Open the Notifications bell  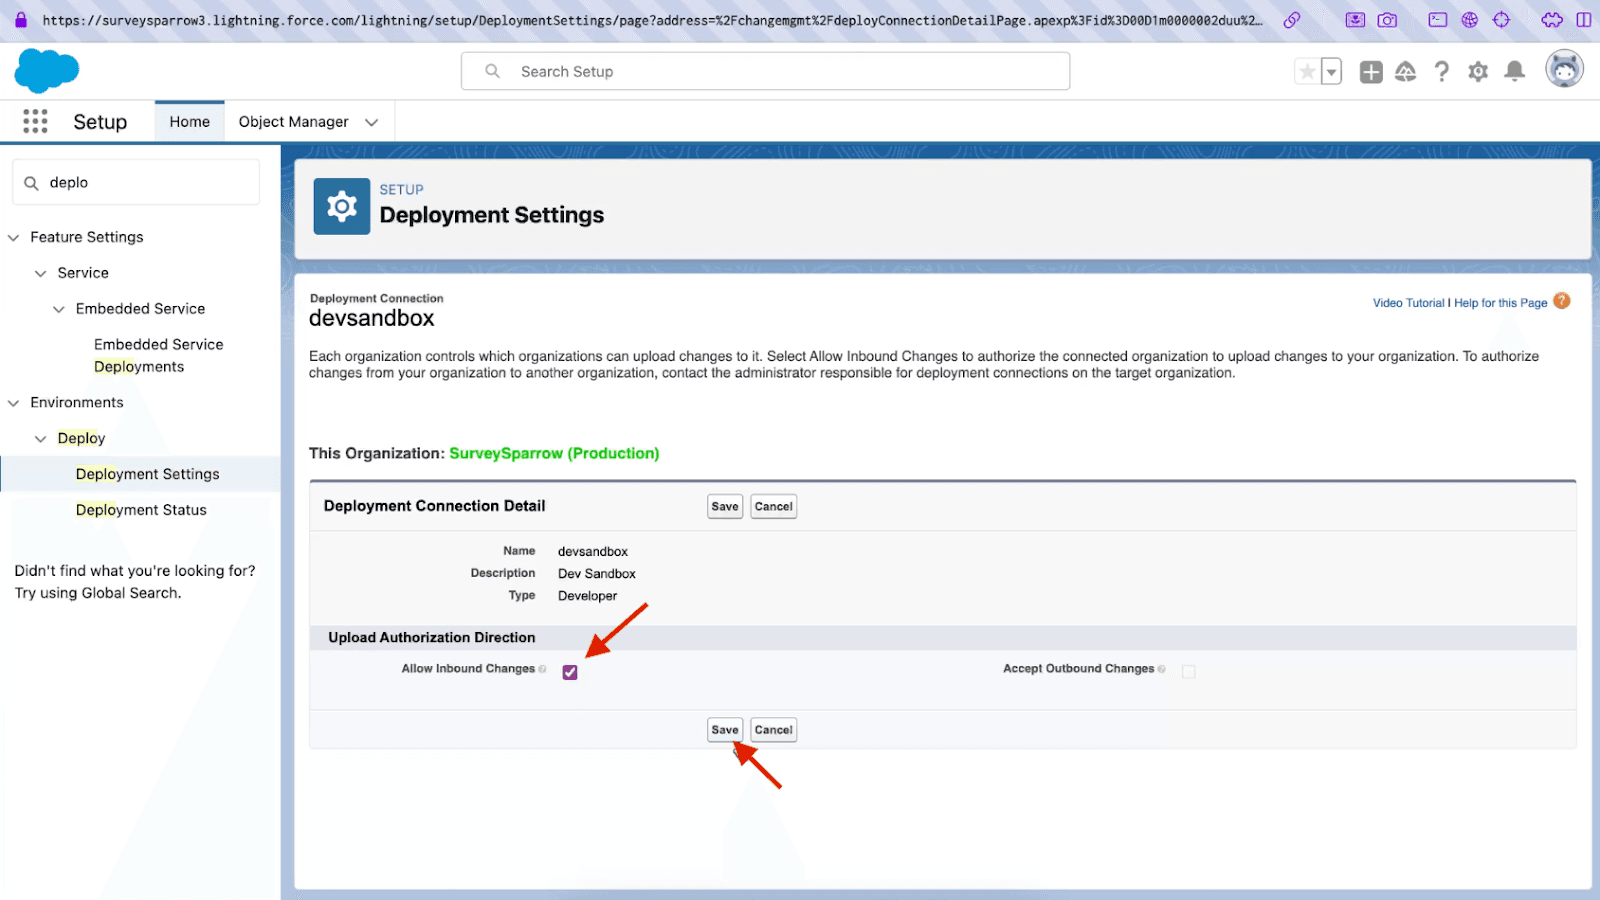click(x=1515, y=71)
